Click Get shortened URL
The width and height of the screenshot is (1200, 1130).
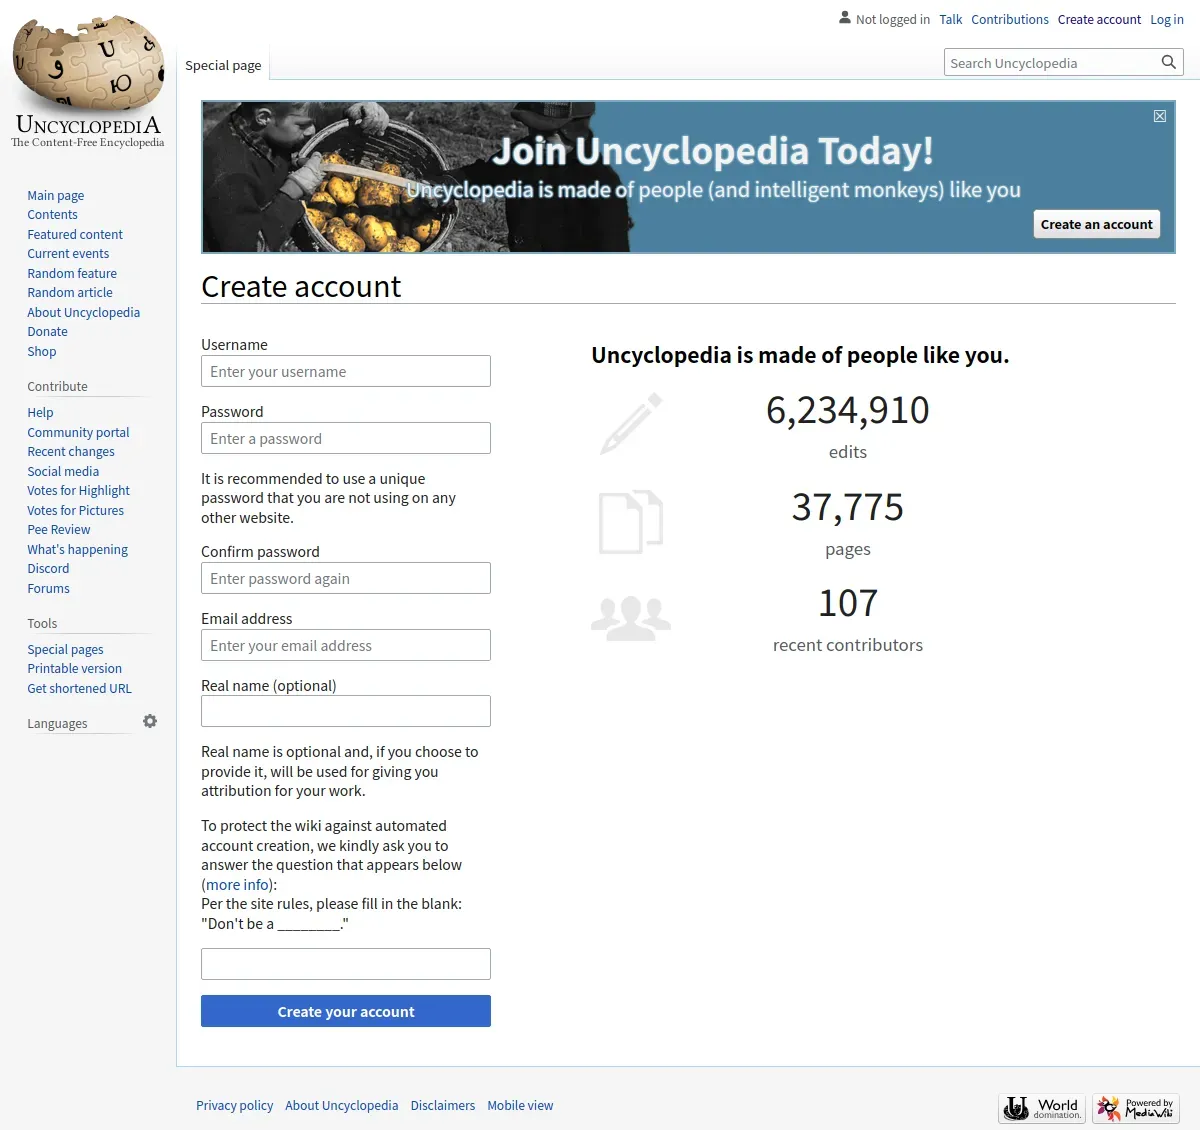click(x=79, y=688)
